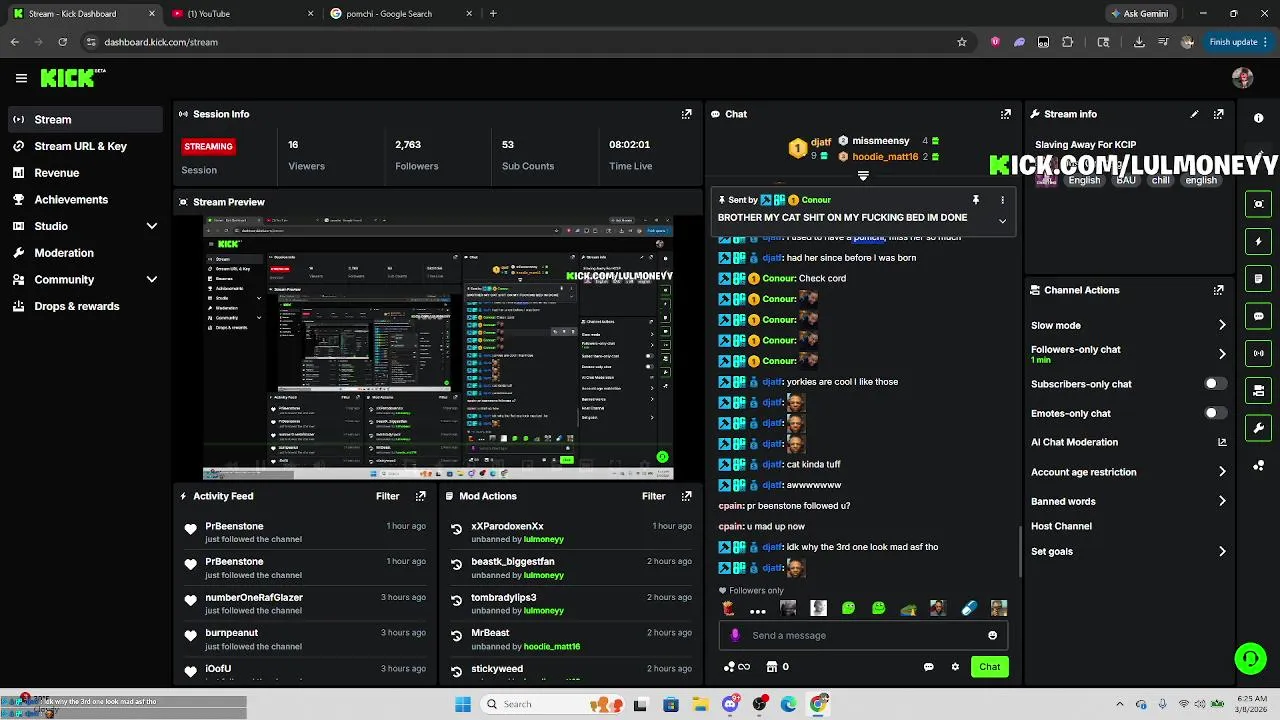Open profile avatar at top right
Image resolution: width=1280 pixels, height=720 pixels.
tap(1243, 78)
